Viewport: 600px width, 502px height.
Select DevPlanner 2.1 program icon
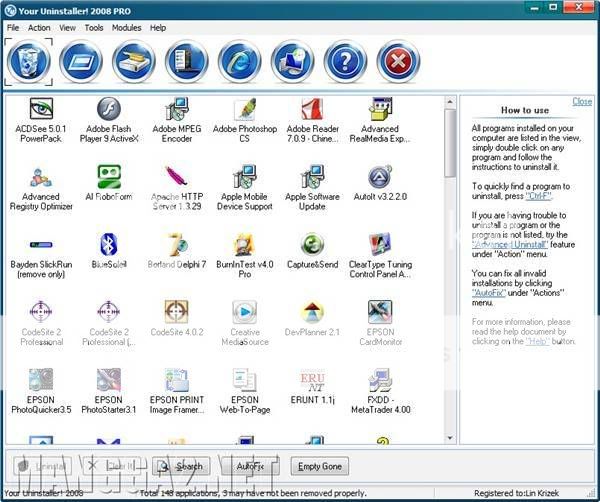point(312,312)
